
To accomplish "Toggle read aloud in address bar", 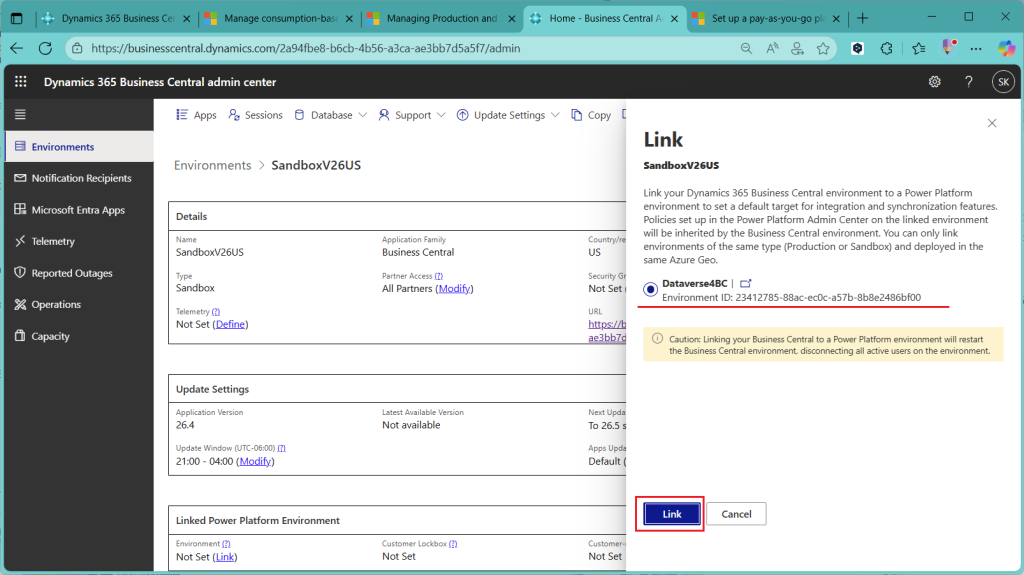I will [772, 48].
